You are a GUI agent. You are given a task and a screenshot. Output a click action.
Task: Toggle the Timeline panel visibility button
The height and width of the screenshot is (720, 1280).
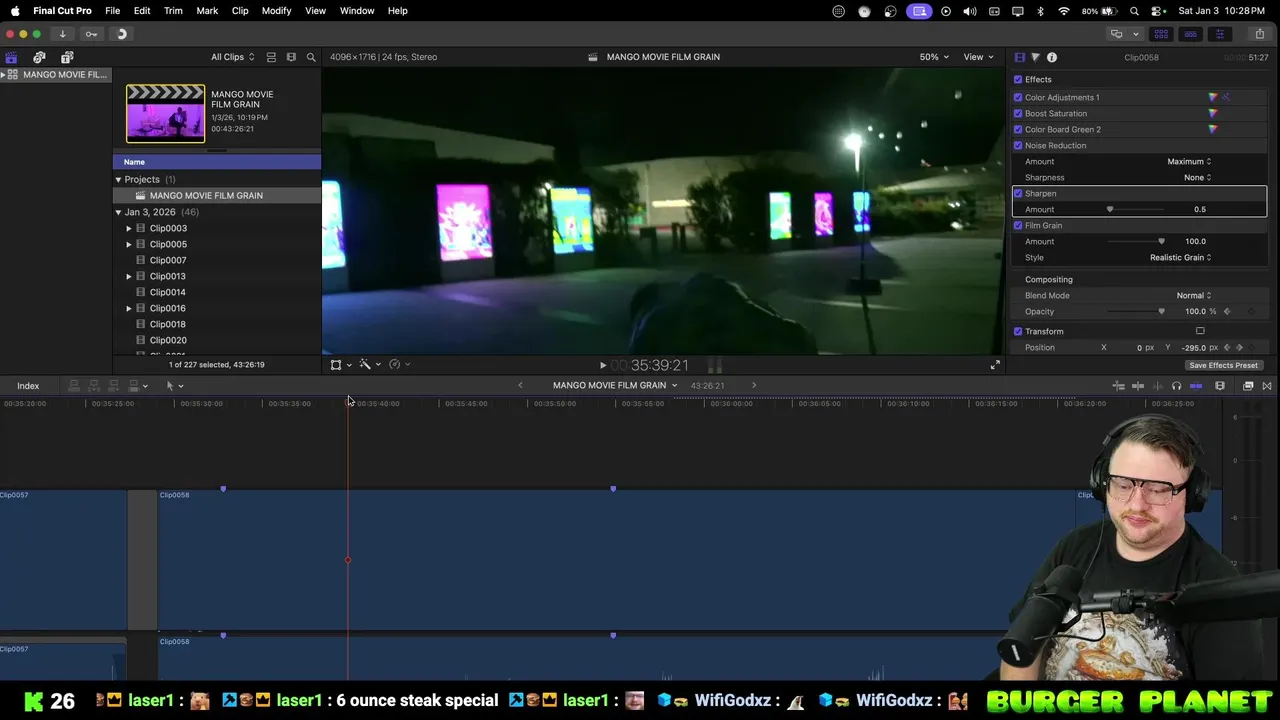click(x=1190, y=34)
